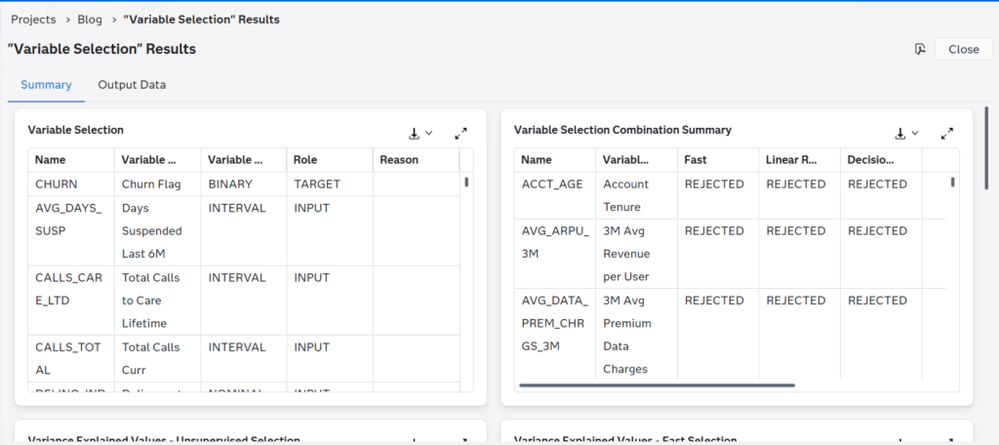Switch to the Summary tab
Screen dimensions: 999x445
[x=46, y=85]
